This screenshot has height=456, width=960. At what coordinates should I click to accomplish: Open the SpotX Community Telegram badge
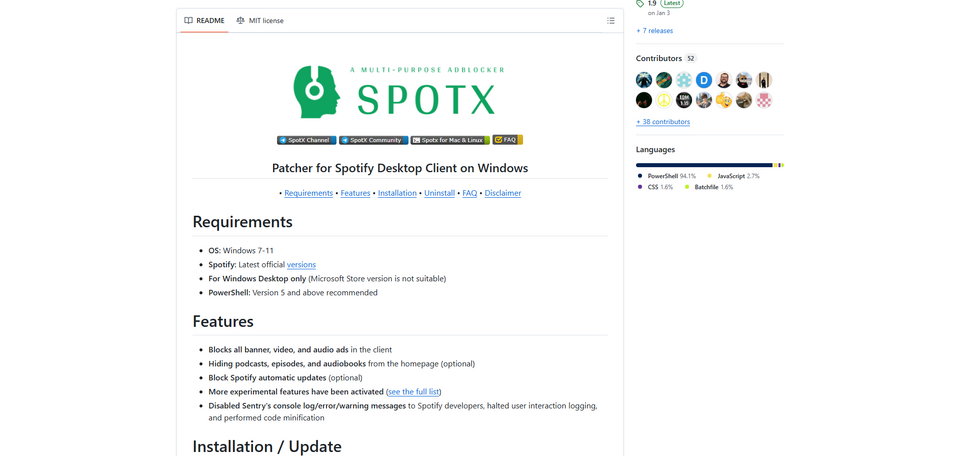[373, 140]
